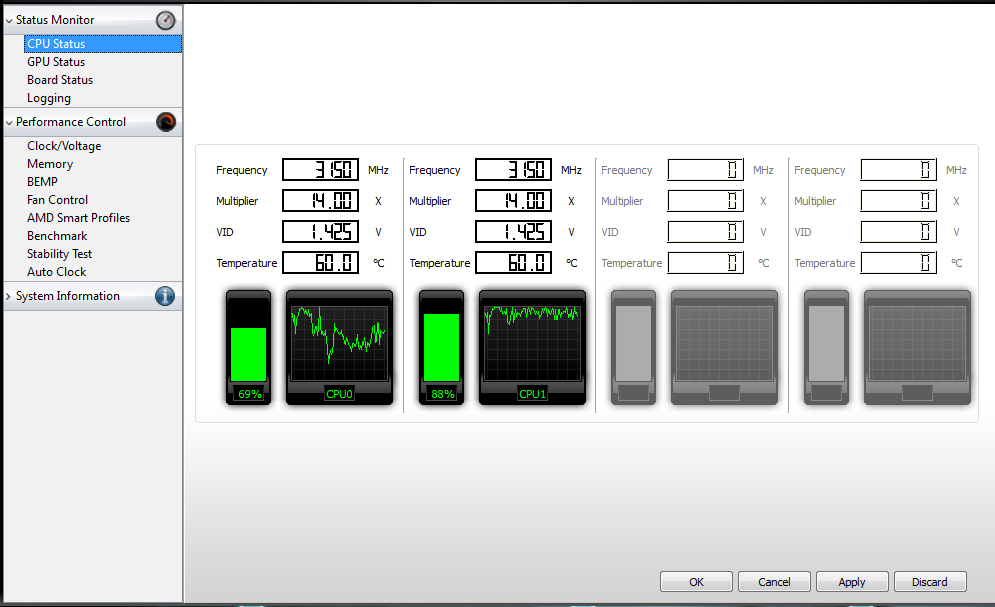The width and height of the screenshot is (995, 607).
Task: Click the Status Monitor gauge icon
Action: [166, 20]
